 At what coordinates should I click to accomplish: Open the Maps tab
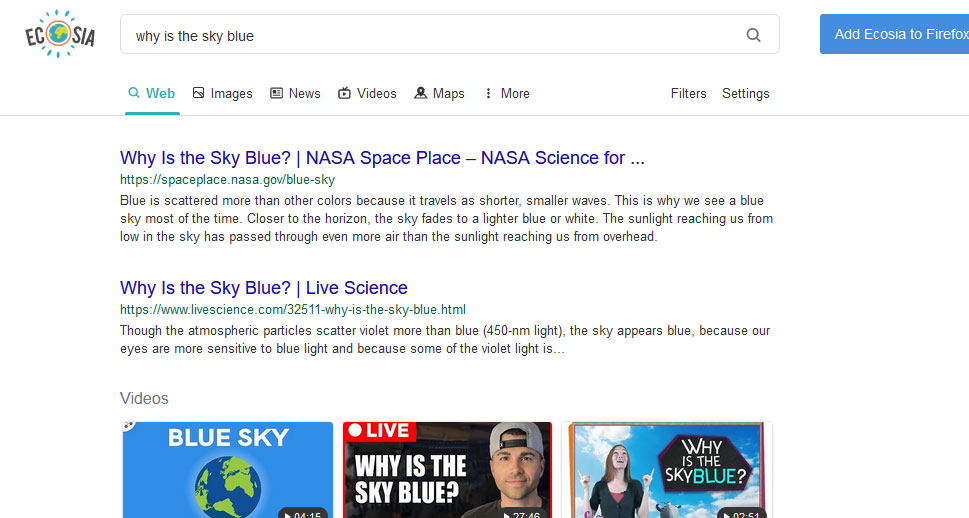click(x=439, y=93)
